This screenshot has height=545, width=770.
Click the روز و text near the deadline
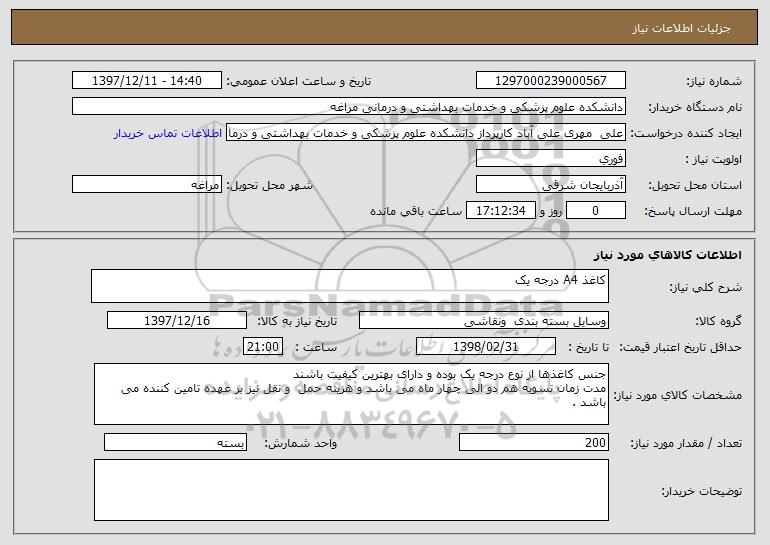tap(550, 212)
